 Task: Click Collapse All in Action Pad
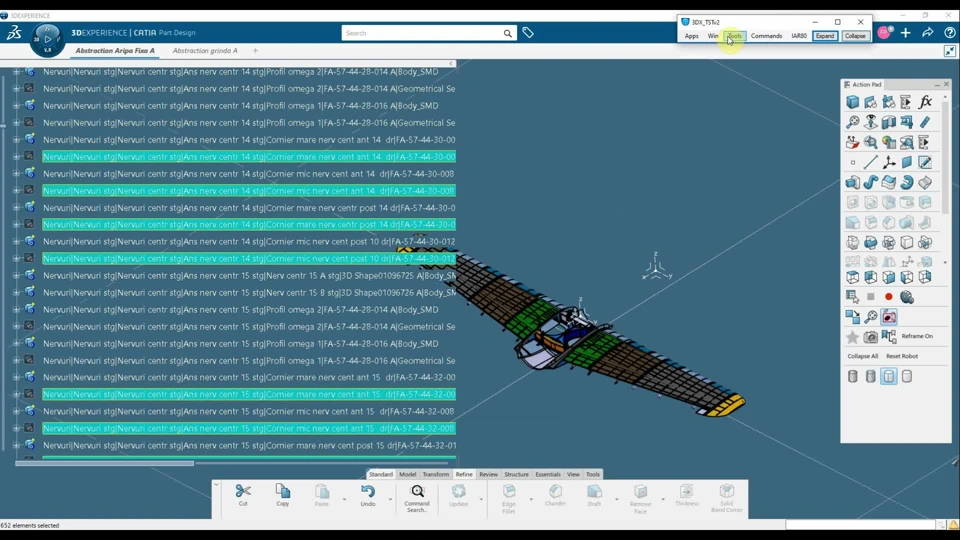pos(862,356)
